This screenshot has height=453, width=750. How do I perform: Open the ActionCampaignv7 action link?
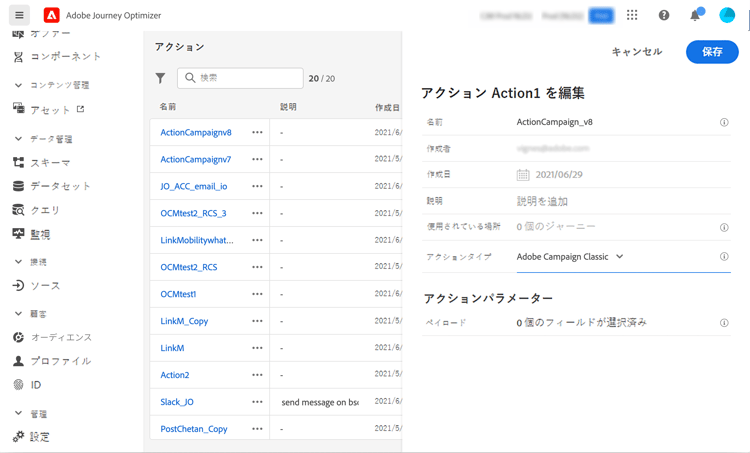(x=196, y=159)
